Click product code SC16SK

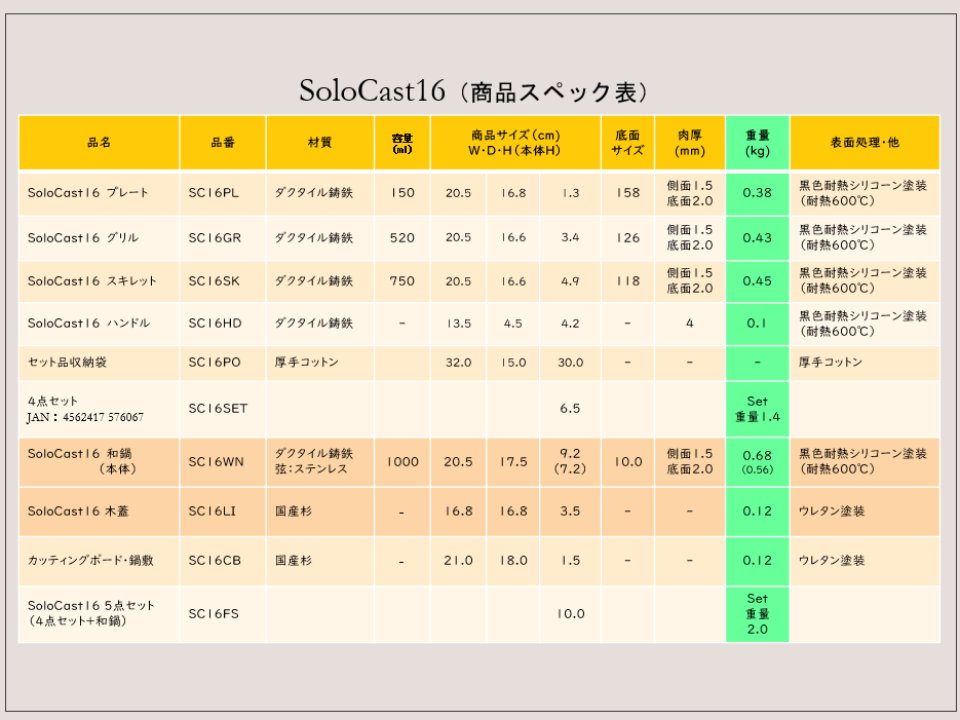(214, 281)
